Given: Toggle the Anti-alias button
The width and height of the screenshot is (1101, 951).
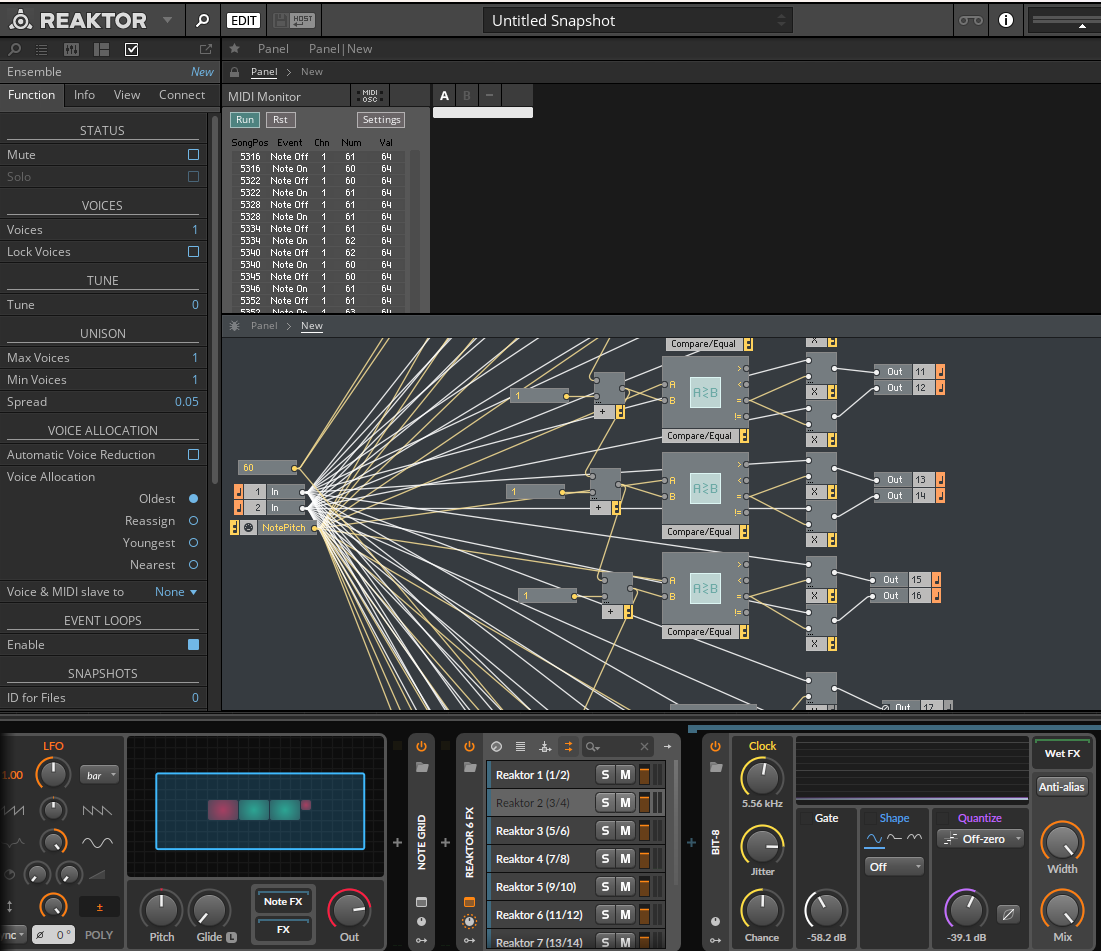Looking at the screenshot, I should tap(1061, 787).
